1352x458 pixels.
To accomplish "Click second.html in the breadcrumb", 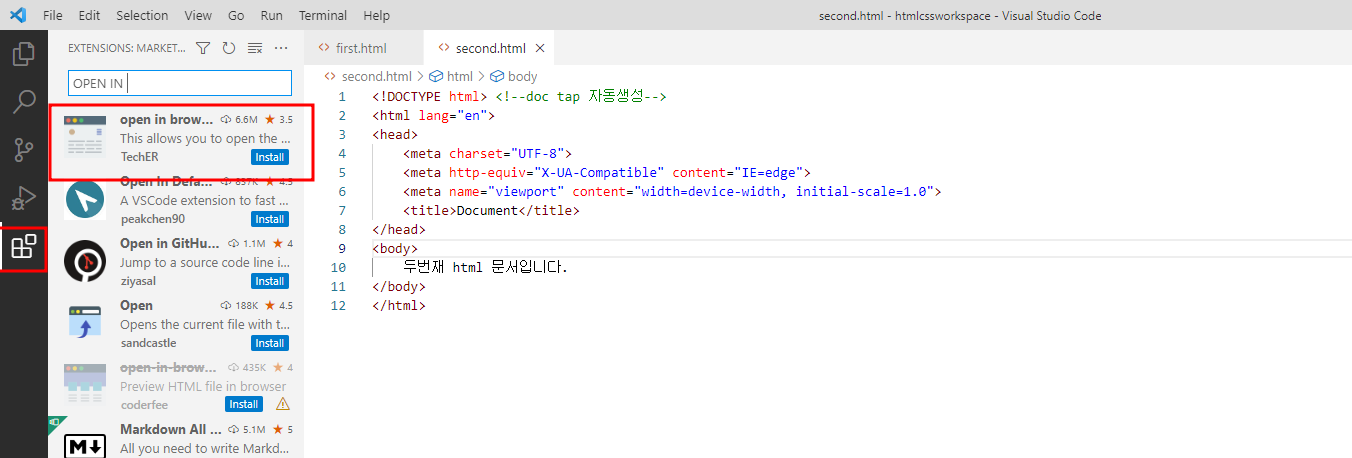I will click(x=376, y=76).
